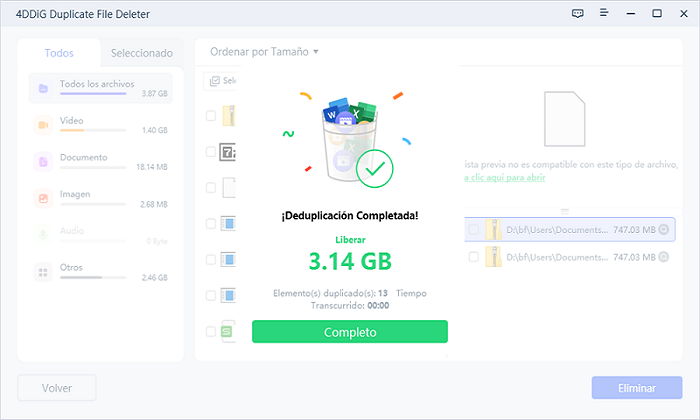
Task: Click the Todos los archivos folder icon
Action: (43, 88)
